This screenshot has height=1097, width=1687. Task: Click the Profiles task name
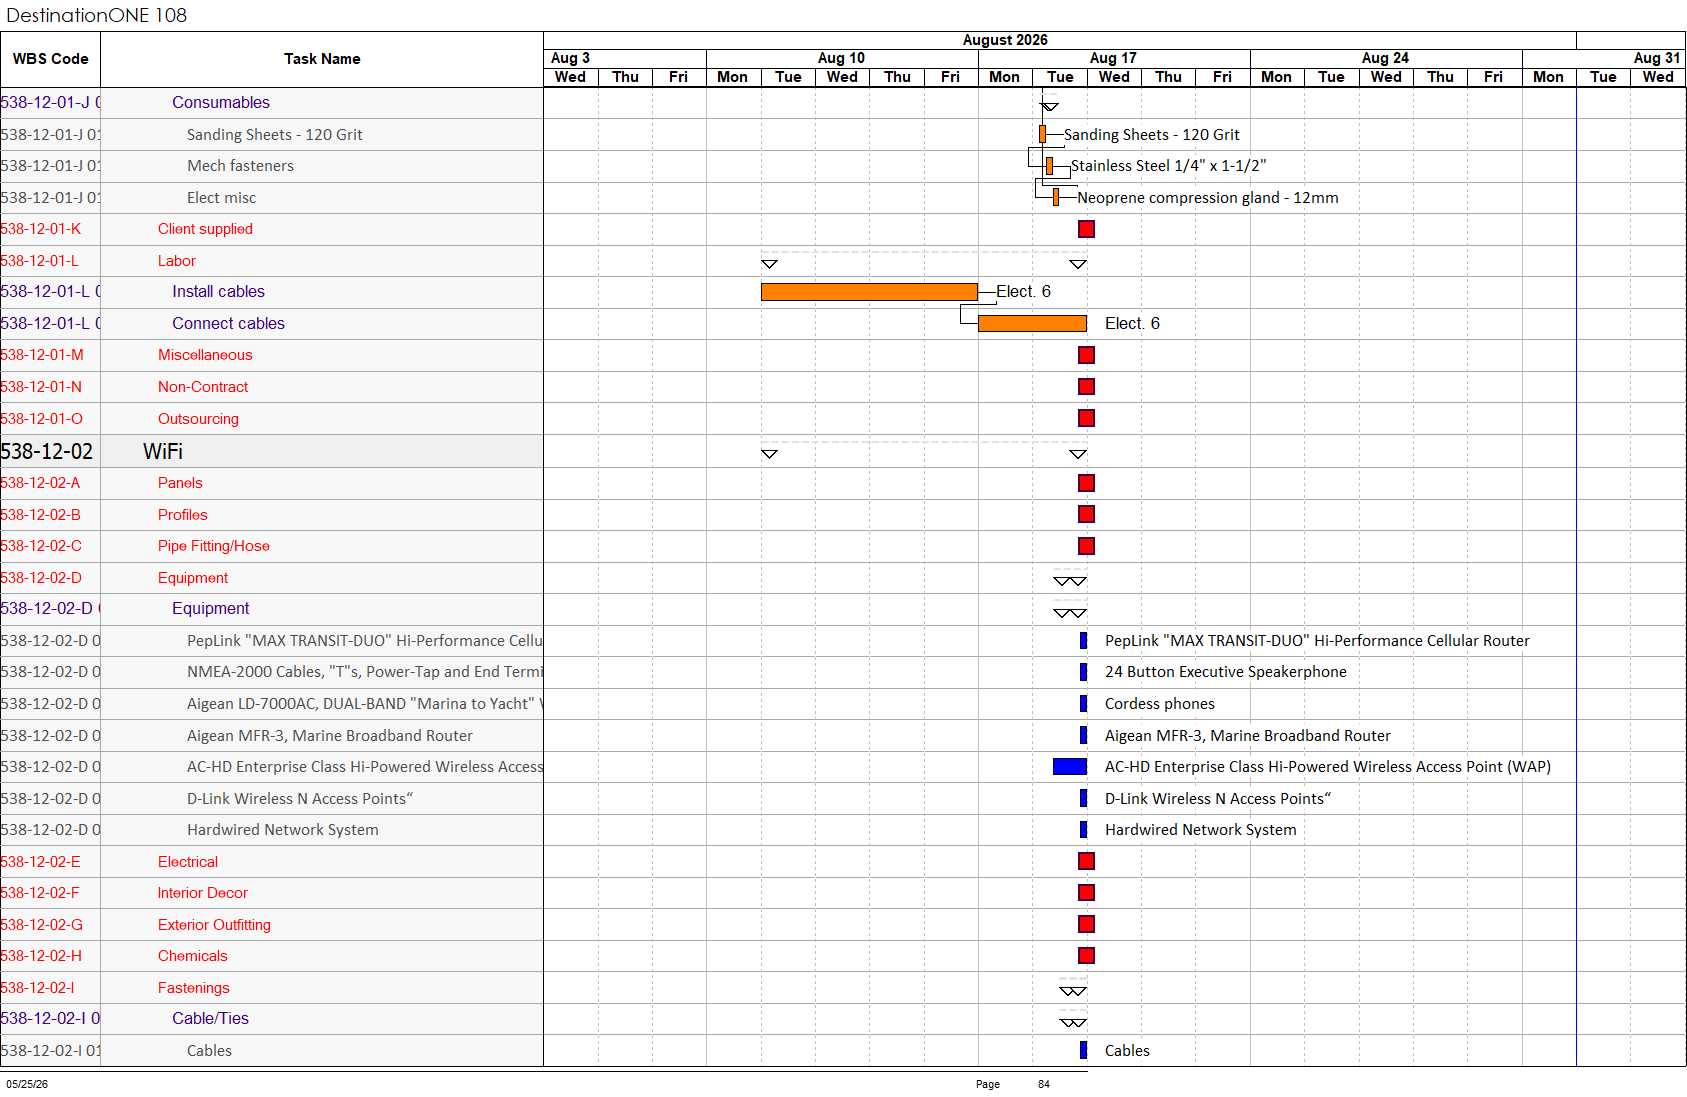(x=183, y=515)
